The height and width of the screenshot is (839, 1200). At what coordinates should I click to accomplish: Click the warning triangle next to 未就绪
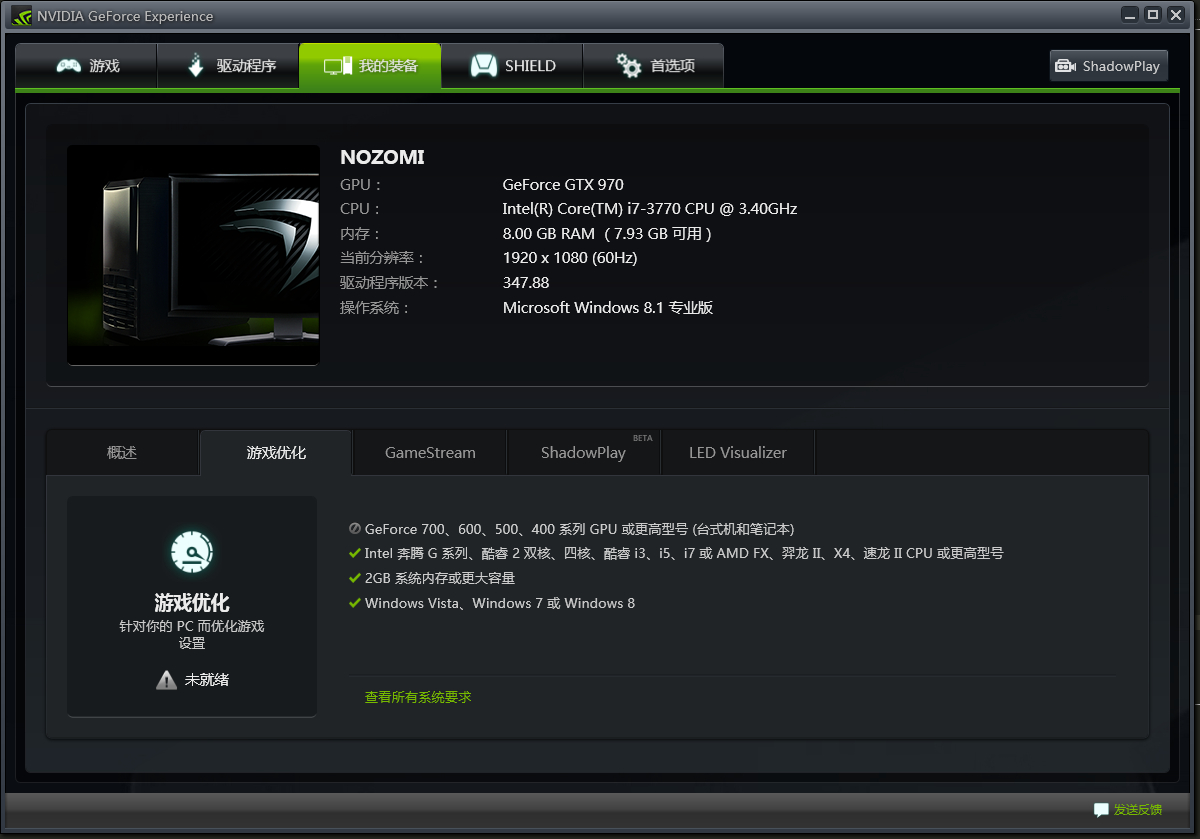tap(166, 680)
